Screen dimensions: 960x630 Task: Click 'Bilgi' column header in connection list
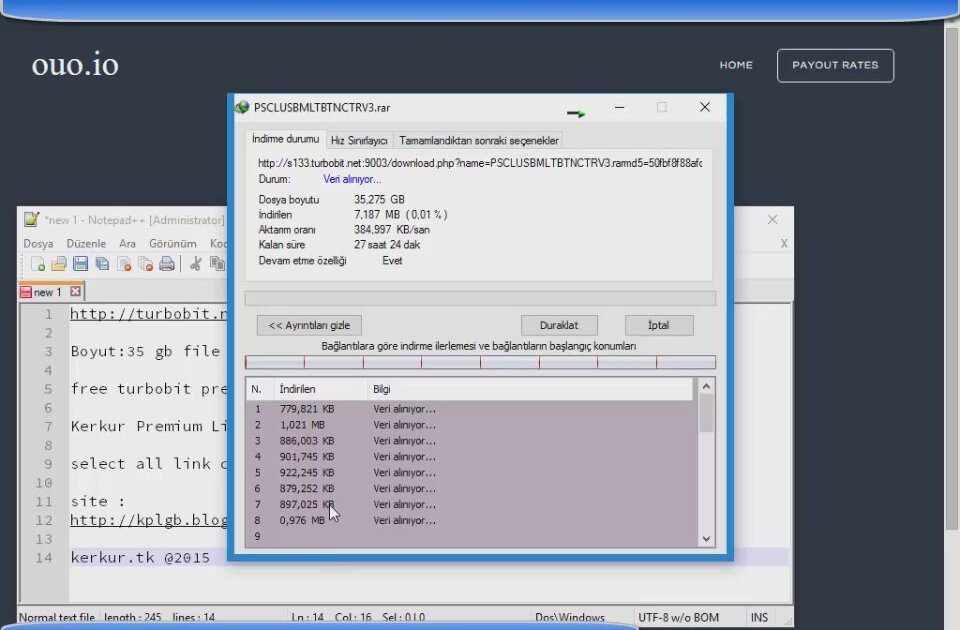coord(530,389)
